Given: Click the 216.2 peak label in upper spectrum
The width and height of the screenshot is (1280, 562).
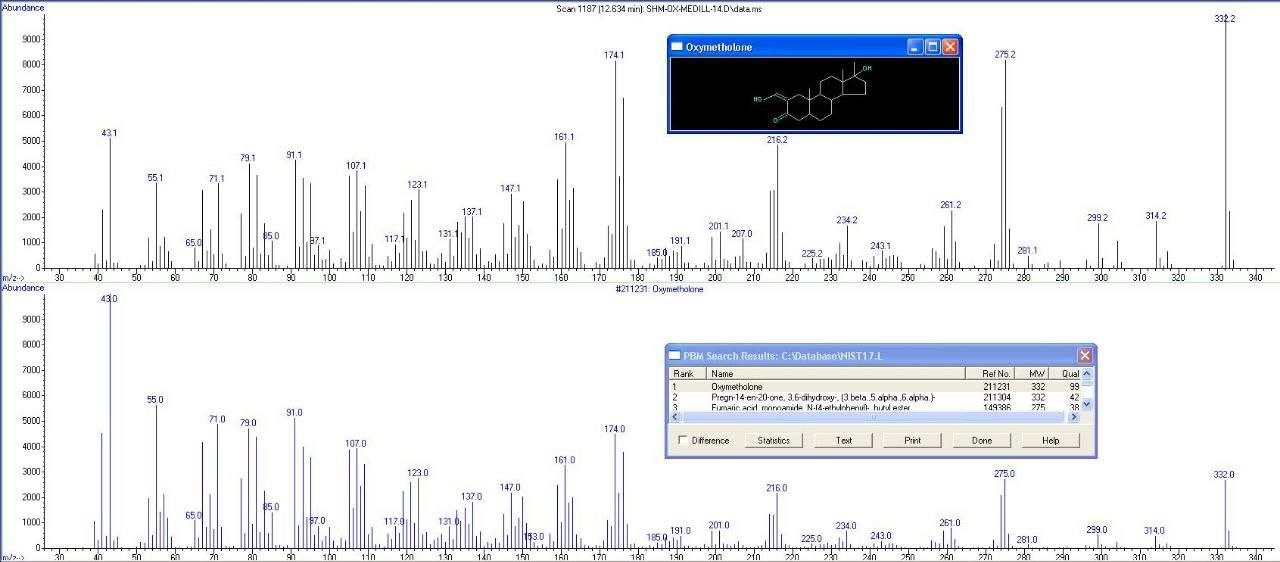Looking at the screenshot, I should pyautogui.click(x=777, y=140).
